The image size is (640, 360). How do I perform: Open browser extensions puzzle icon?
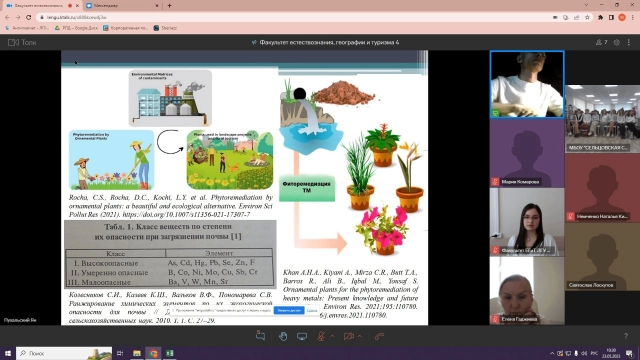pos(600,18)
